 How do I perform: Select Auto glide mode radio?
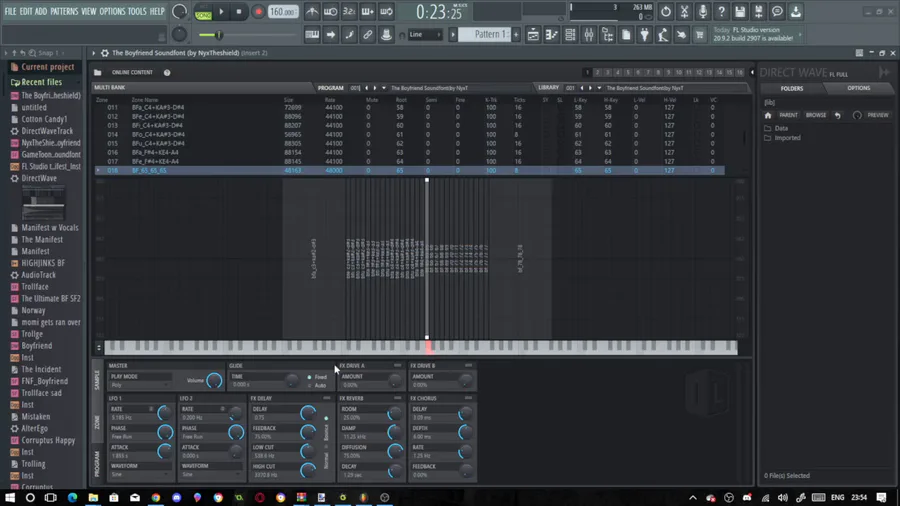309,386
